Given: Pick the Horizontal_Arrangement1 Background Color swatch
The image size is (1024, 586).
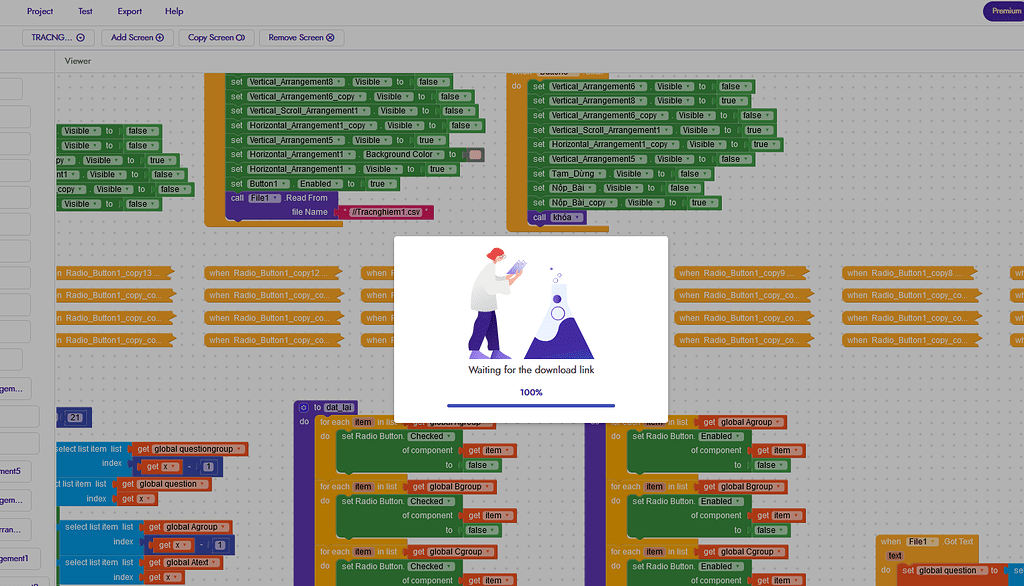Looking at the screenshot, I should [475, 155].
